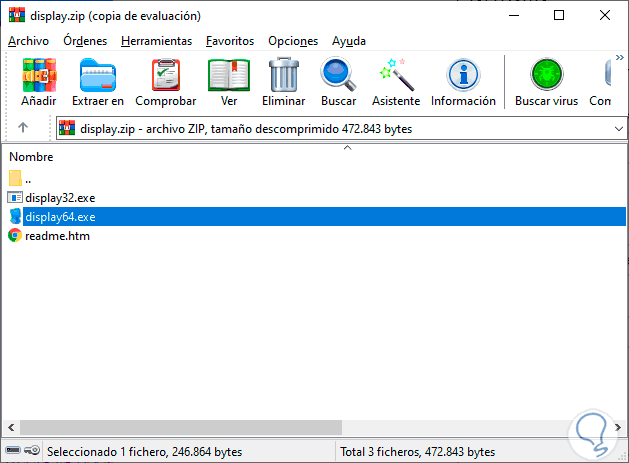Open the Herramientas menu
Image resolution: width=629 pixels, height=463 pixels.
[156, 41]
